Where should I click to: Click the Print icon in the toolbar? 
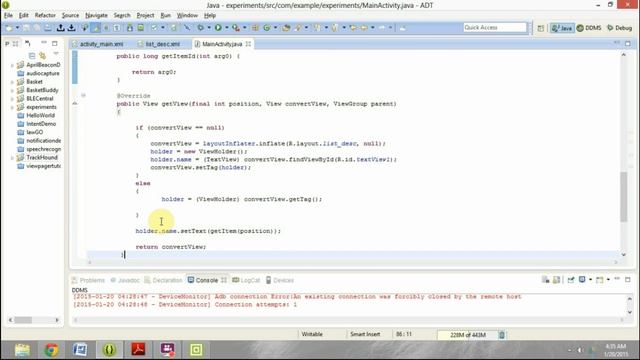(x=48, y=28)
